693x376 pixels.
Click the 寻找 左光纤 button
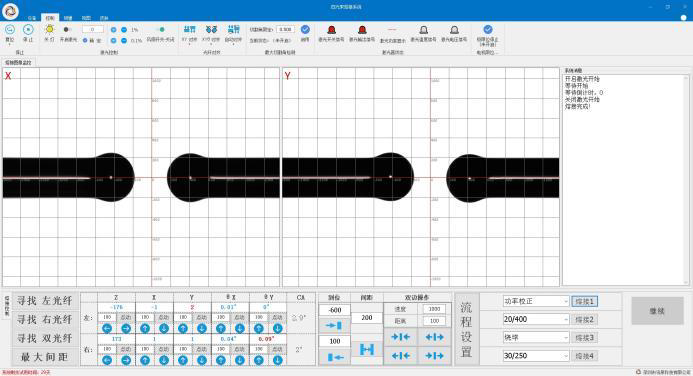[45, 301]
